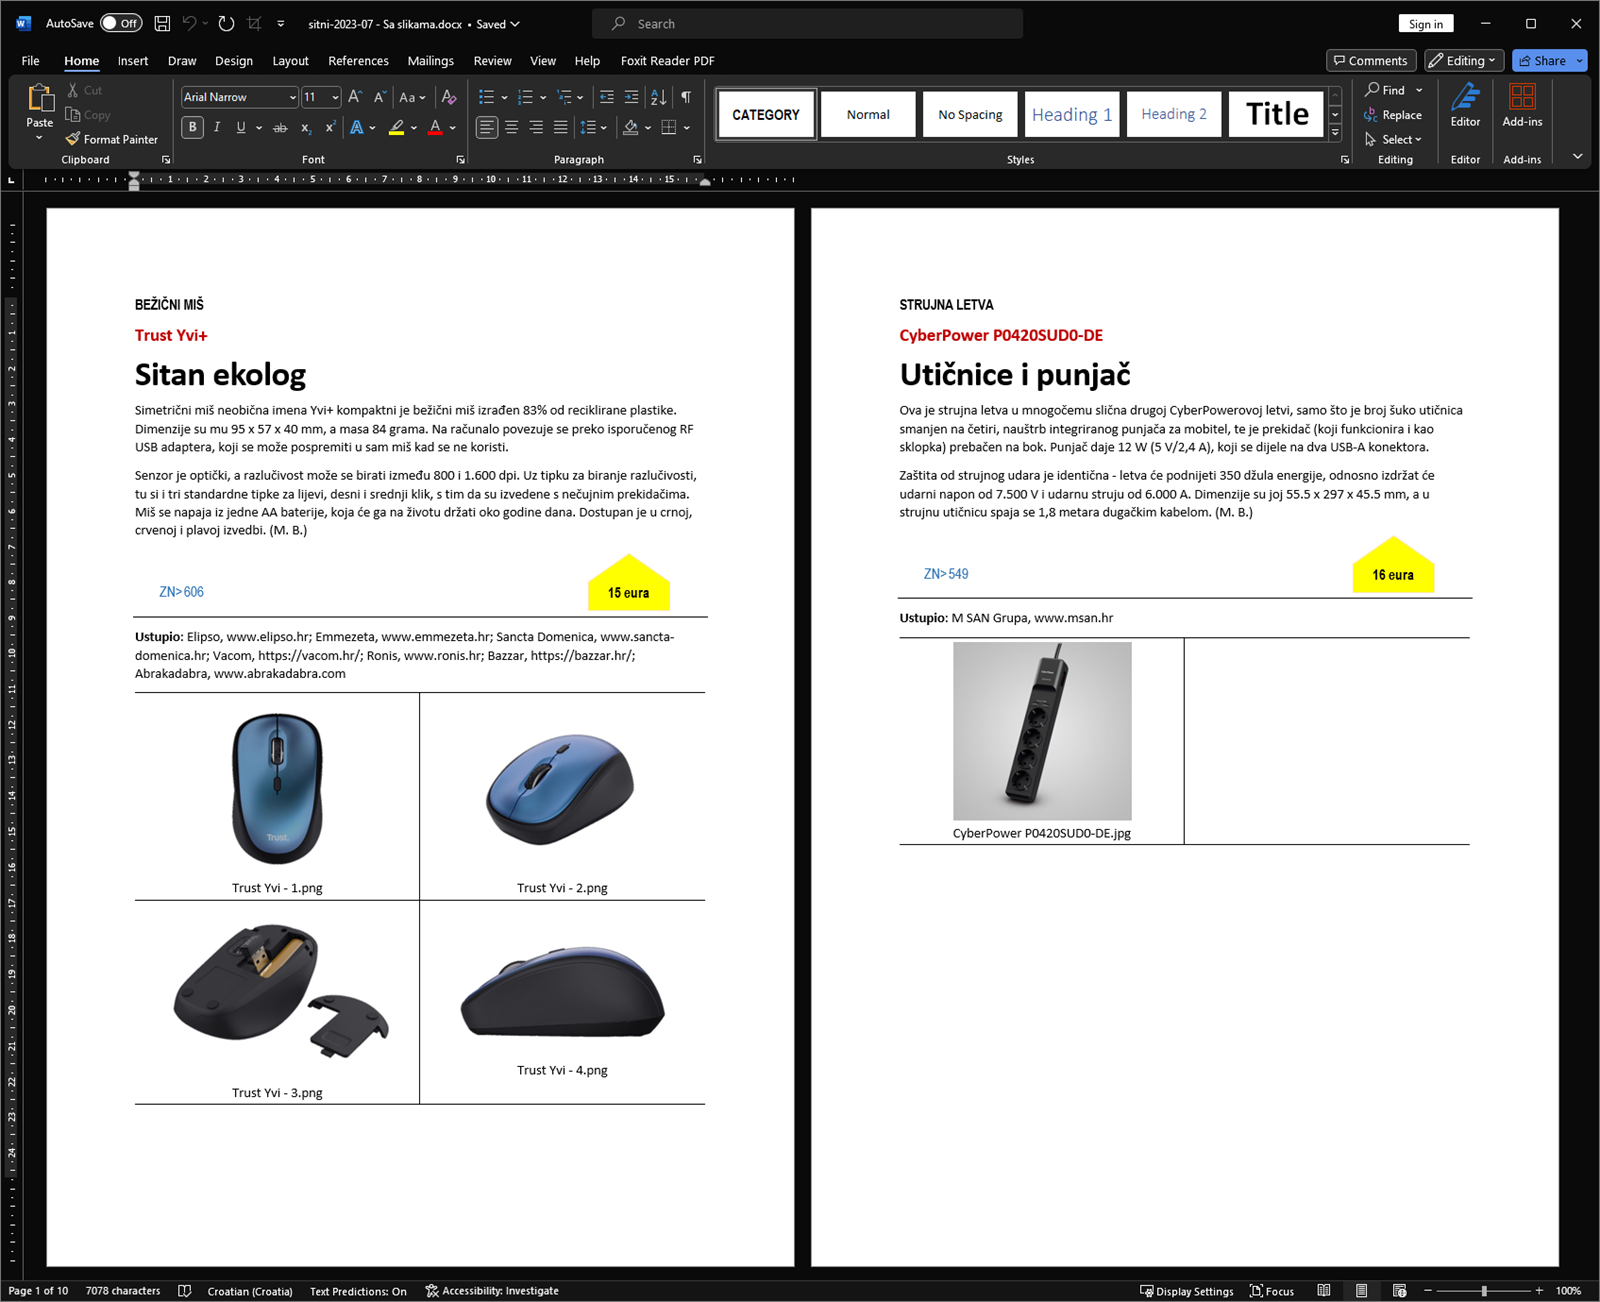Viewport: 1600px width, 1302px height.
Task: Click the Replace tool
Action: tap(1393, 115)
